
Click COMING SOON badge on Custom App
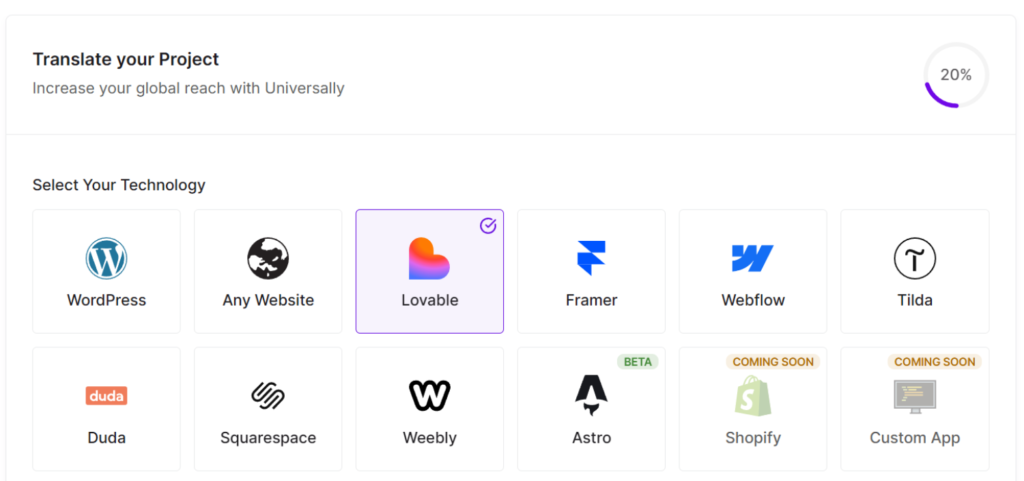click(935, 362)
